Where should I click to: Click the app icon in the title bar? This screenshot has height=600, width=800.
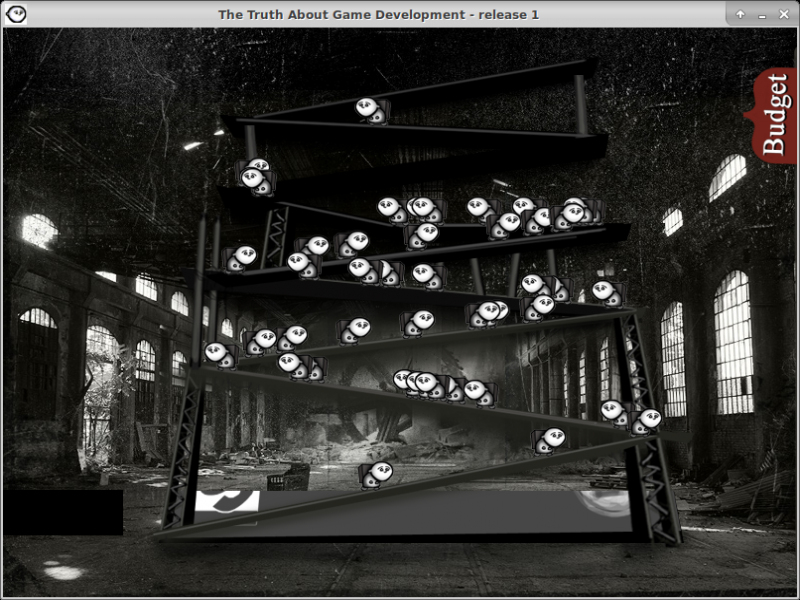coord(13,14)
